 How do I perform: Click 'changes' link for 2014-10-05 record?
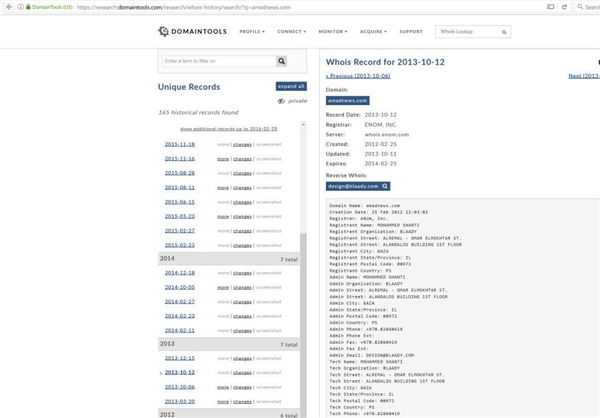[x=242, y=287]
